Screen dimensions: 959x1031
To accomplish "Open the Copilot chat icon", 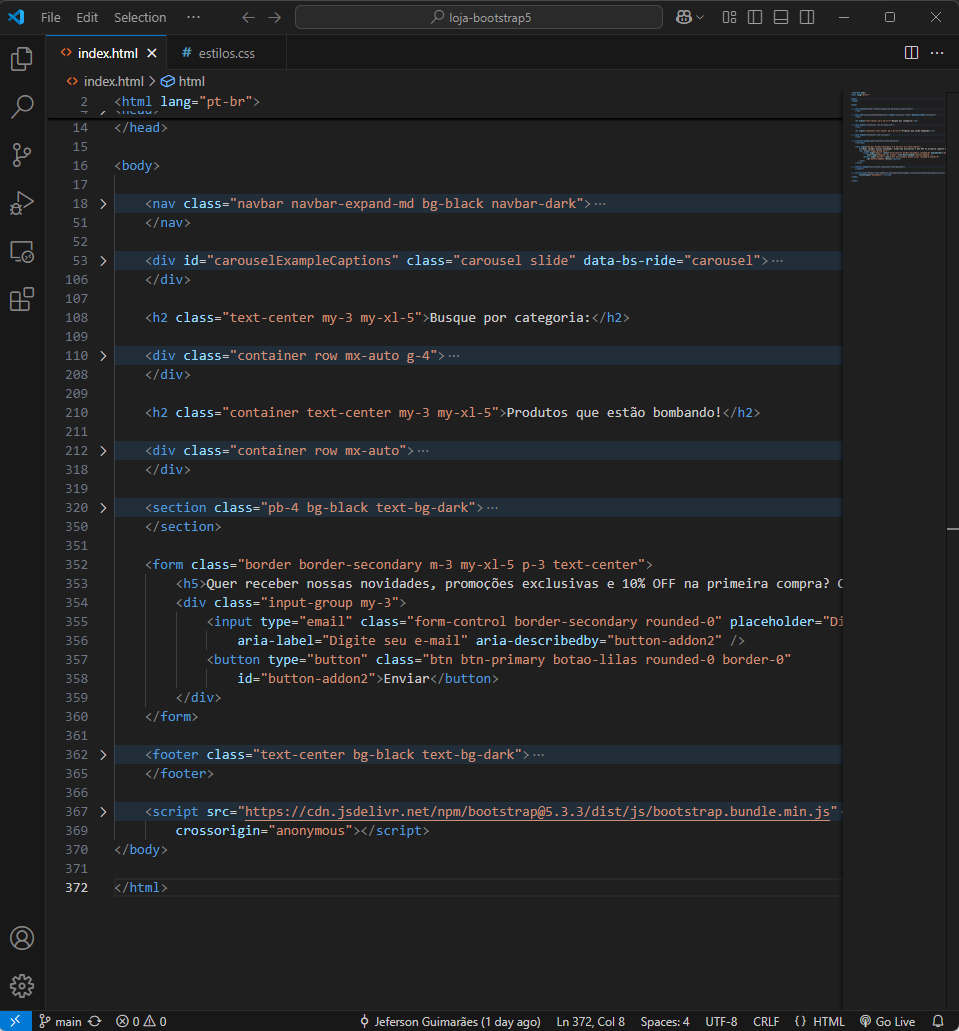I will point(683,18).
